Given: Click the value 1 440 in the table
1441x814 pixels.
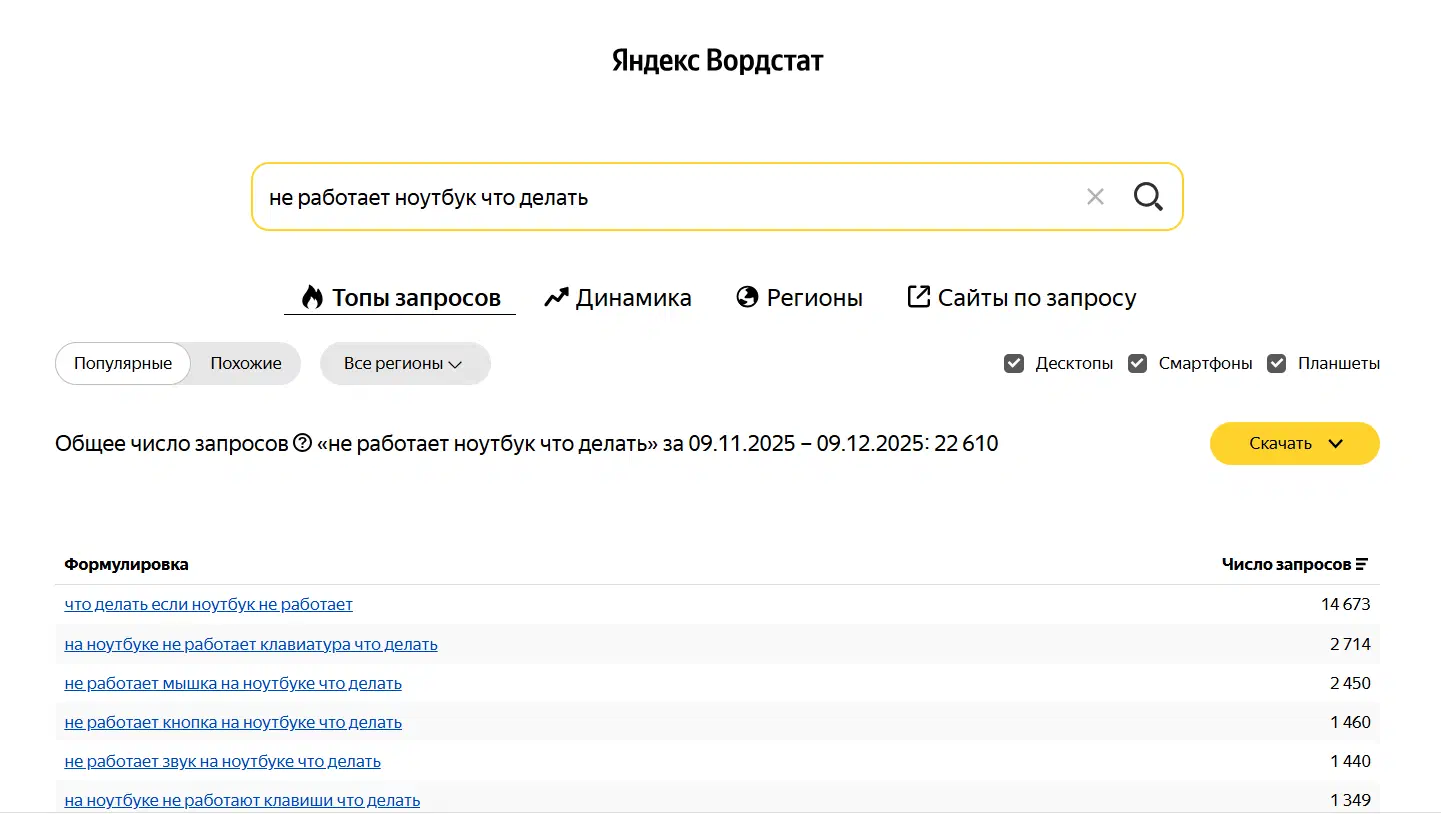Looking at the screenshot, I should [1351, 761].
